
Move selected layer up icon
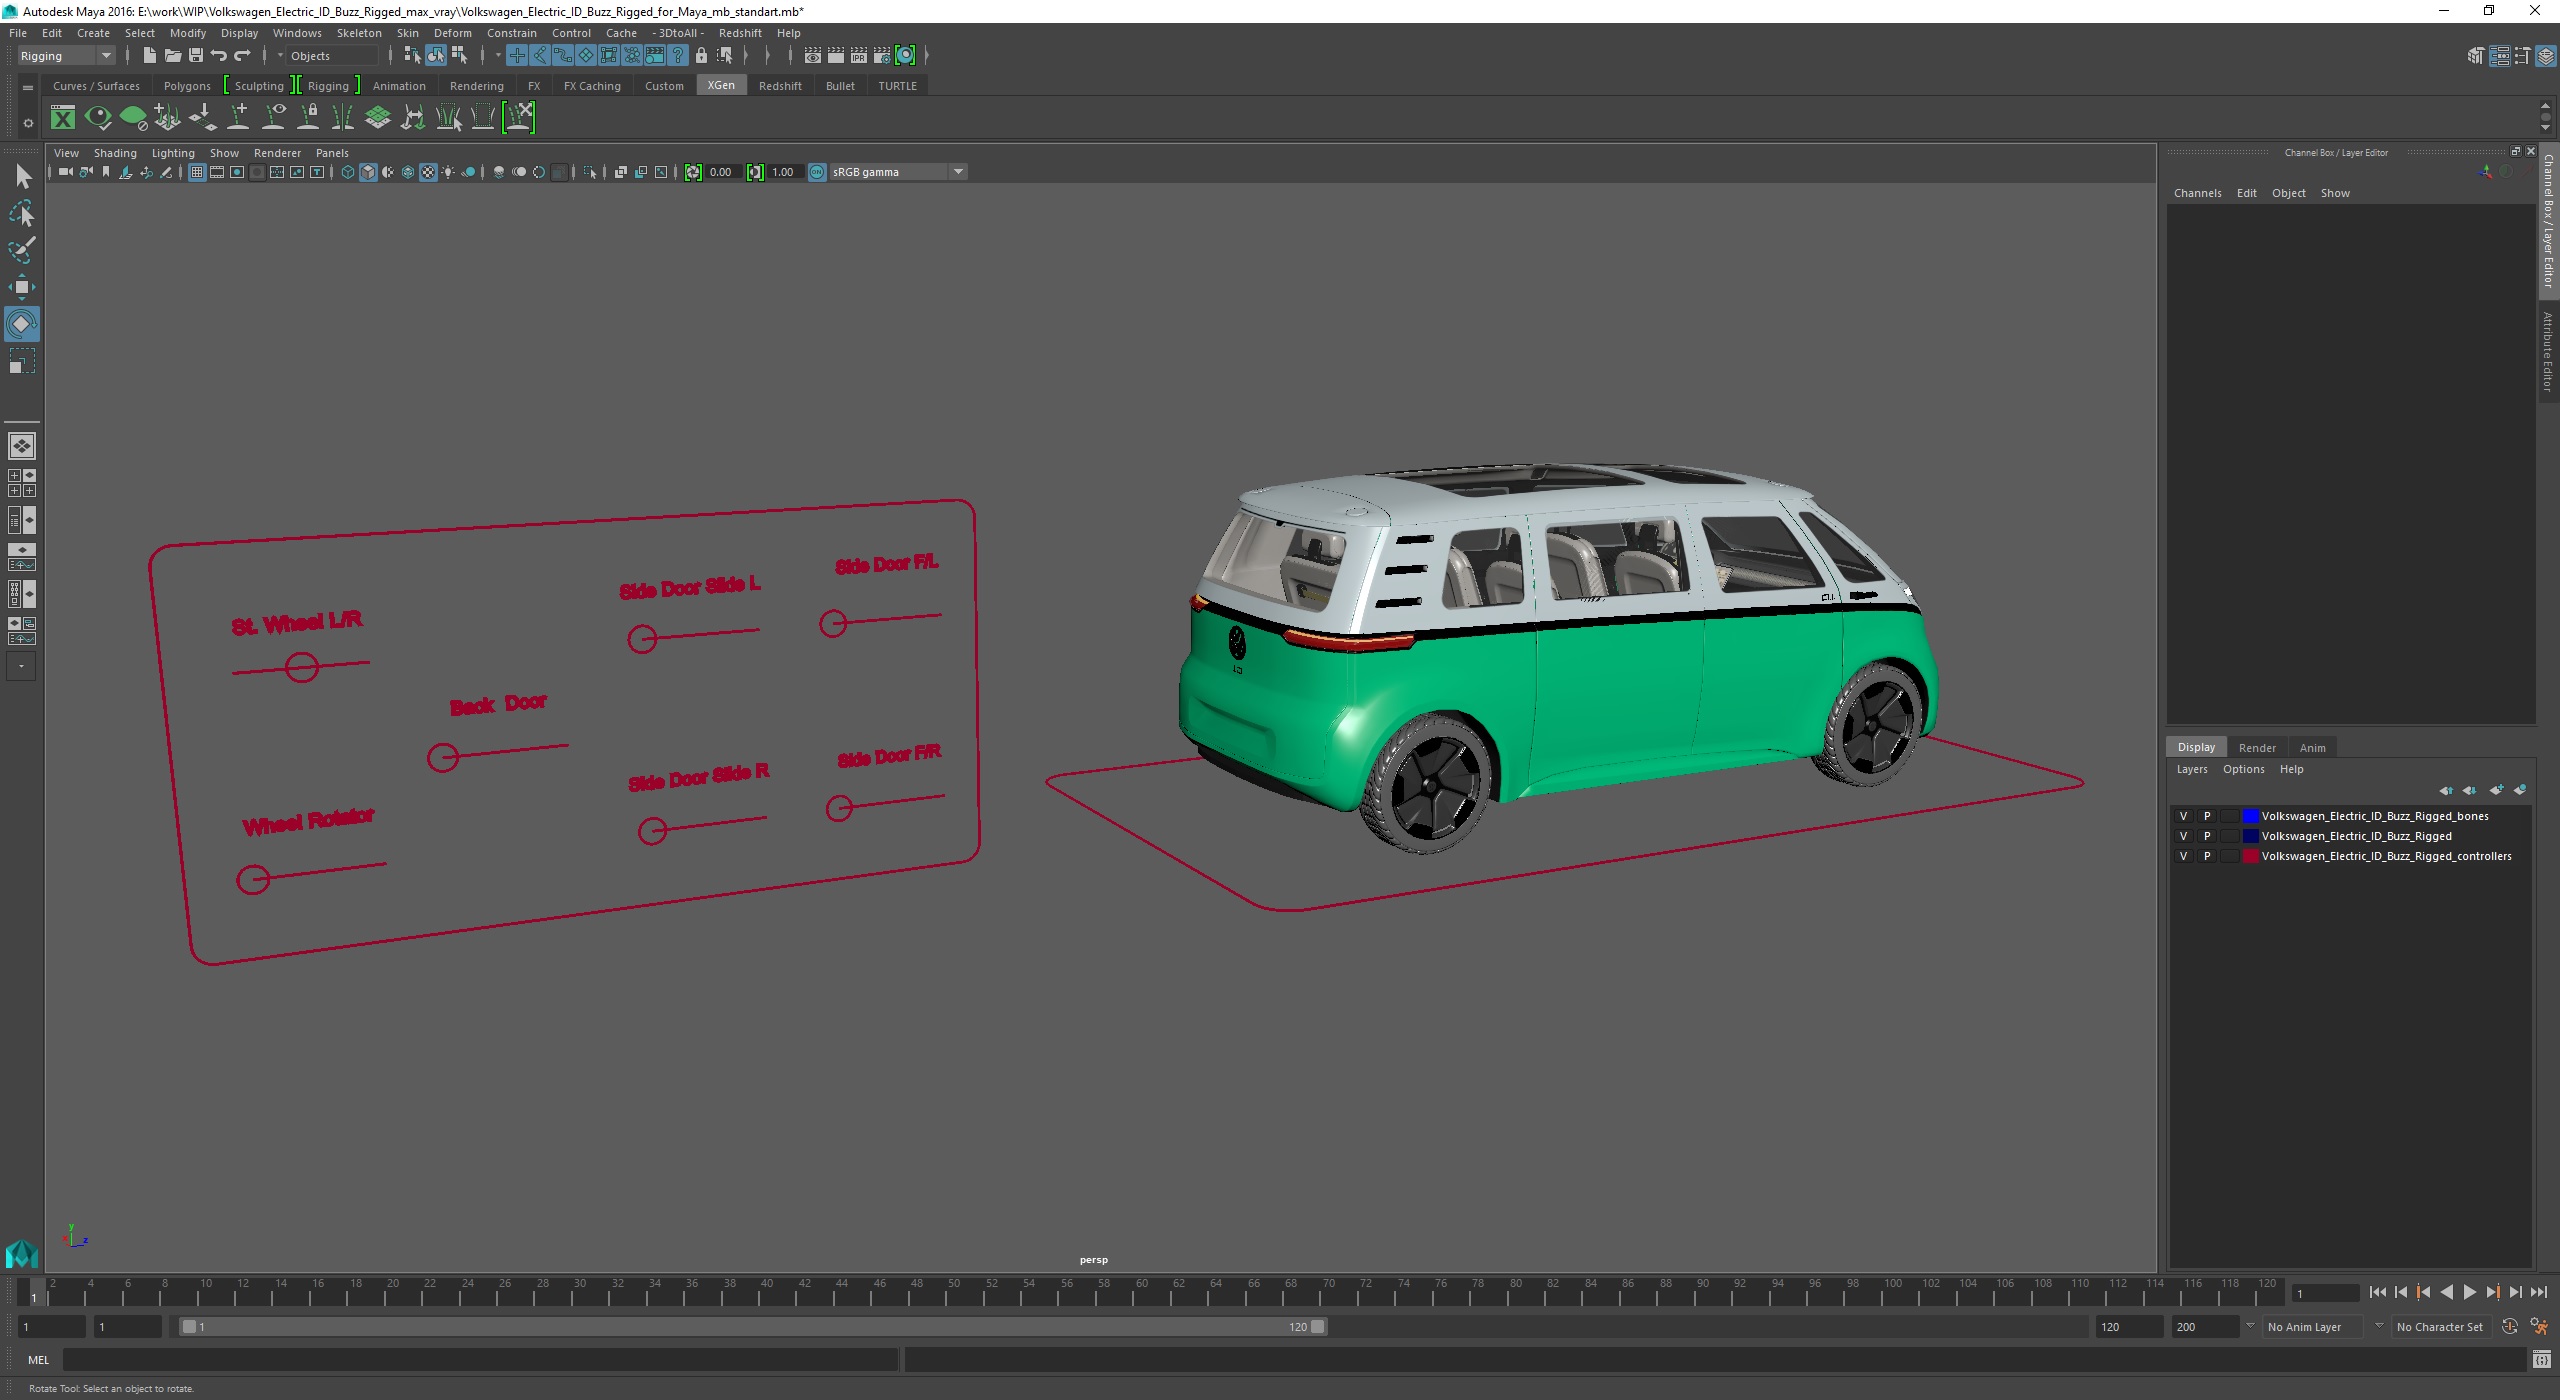(2446, 790)
